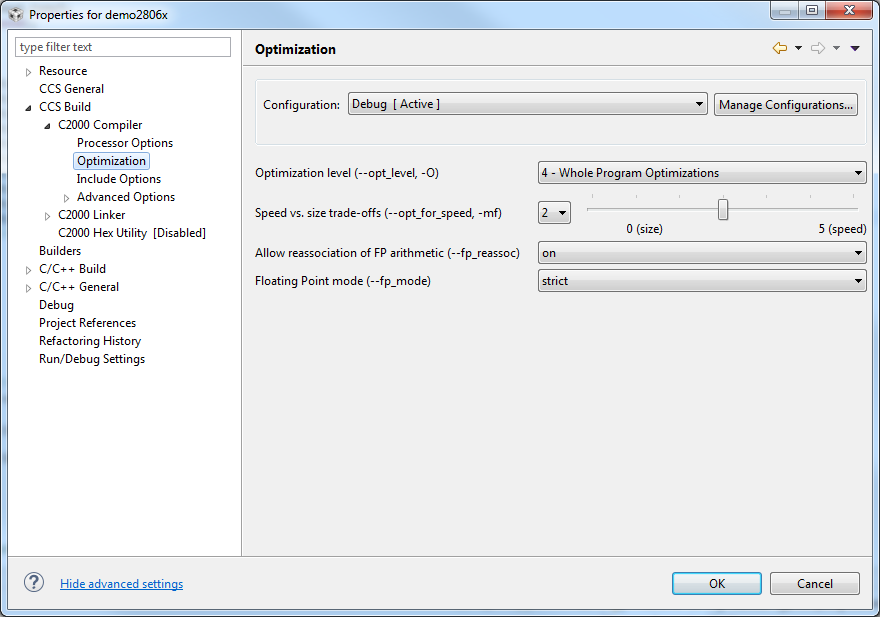Close the Properties for demo2806x window
Image resolution: width=880 pixels, height=617 pixels.
[x=849, y=10]
